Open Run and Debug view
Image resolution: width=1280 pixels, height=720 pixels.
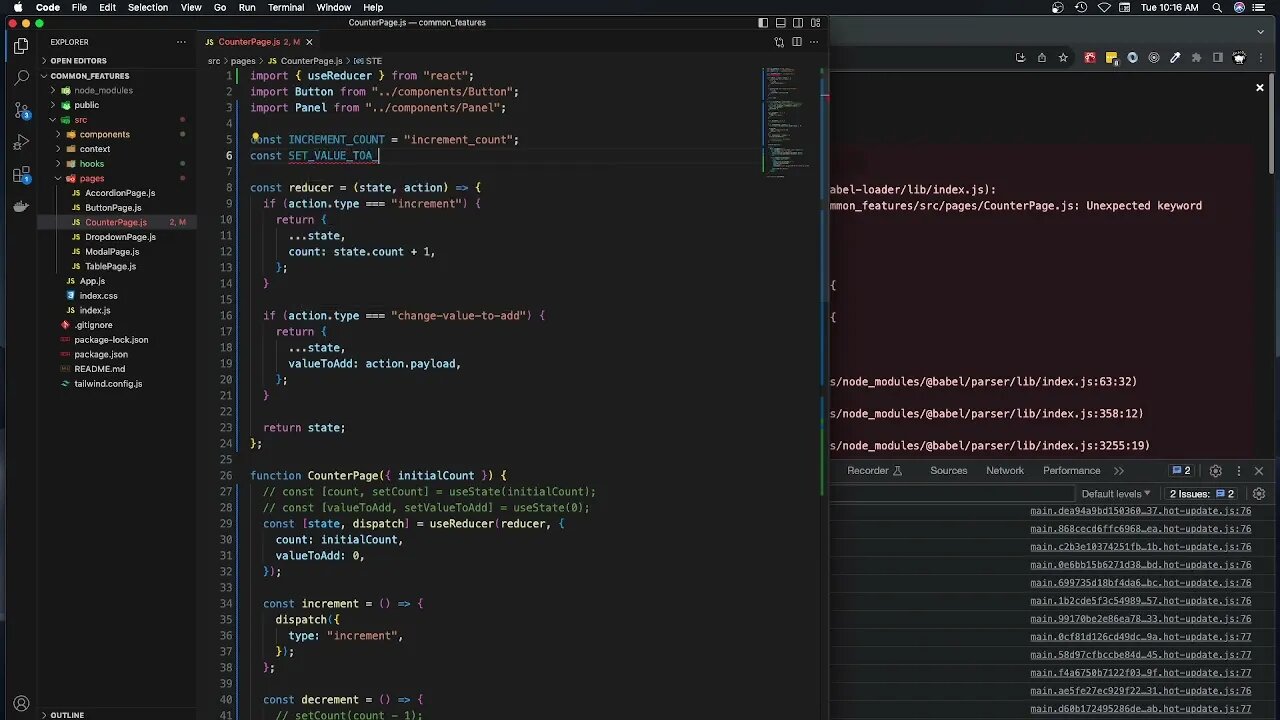(21, 142)
